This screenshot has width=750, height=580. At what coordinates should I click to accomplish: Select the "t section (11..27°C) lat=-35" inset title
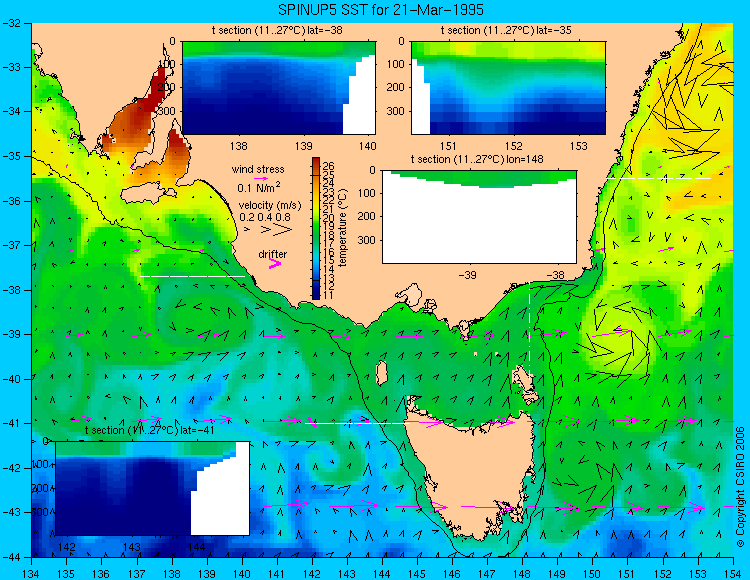point(506,30)
